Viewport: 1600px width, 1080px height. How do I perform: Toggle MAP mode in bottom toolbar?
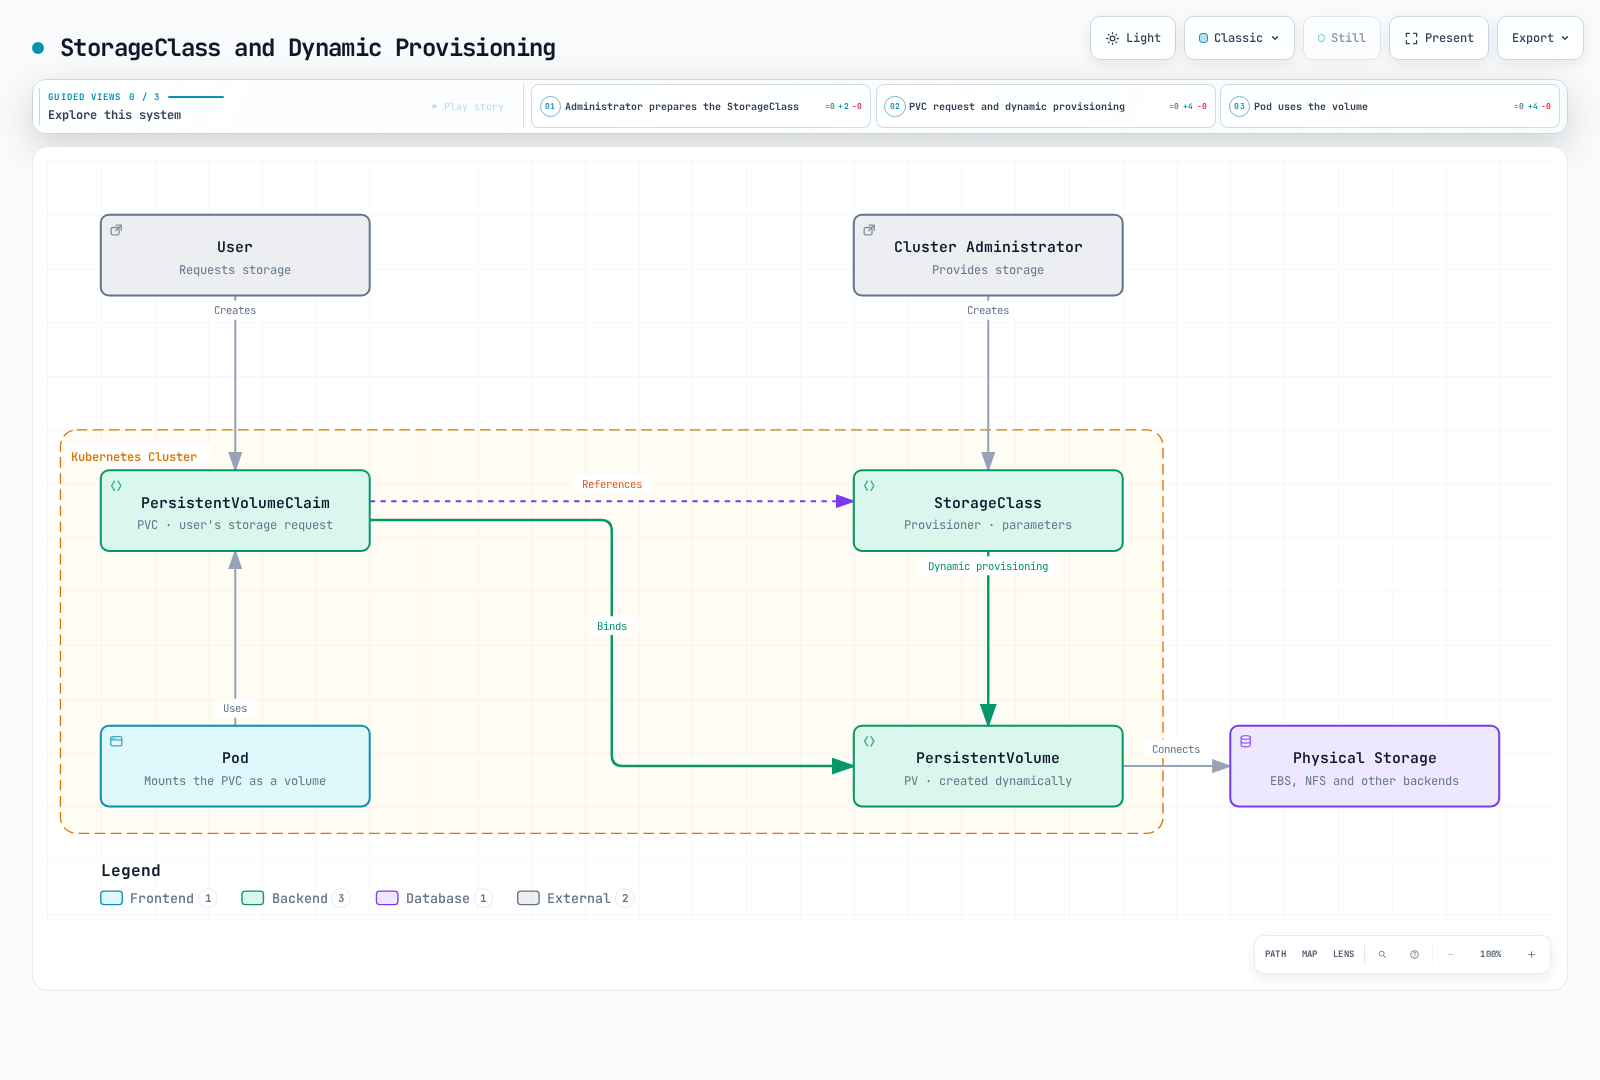[1309, 954]
